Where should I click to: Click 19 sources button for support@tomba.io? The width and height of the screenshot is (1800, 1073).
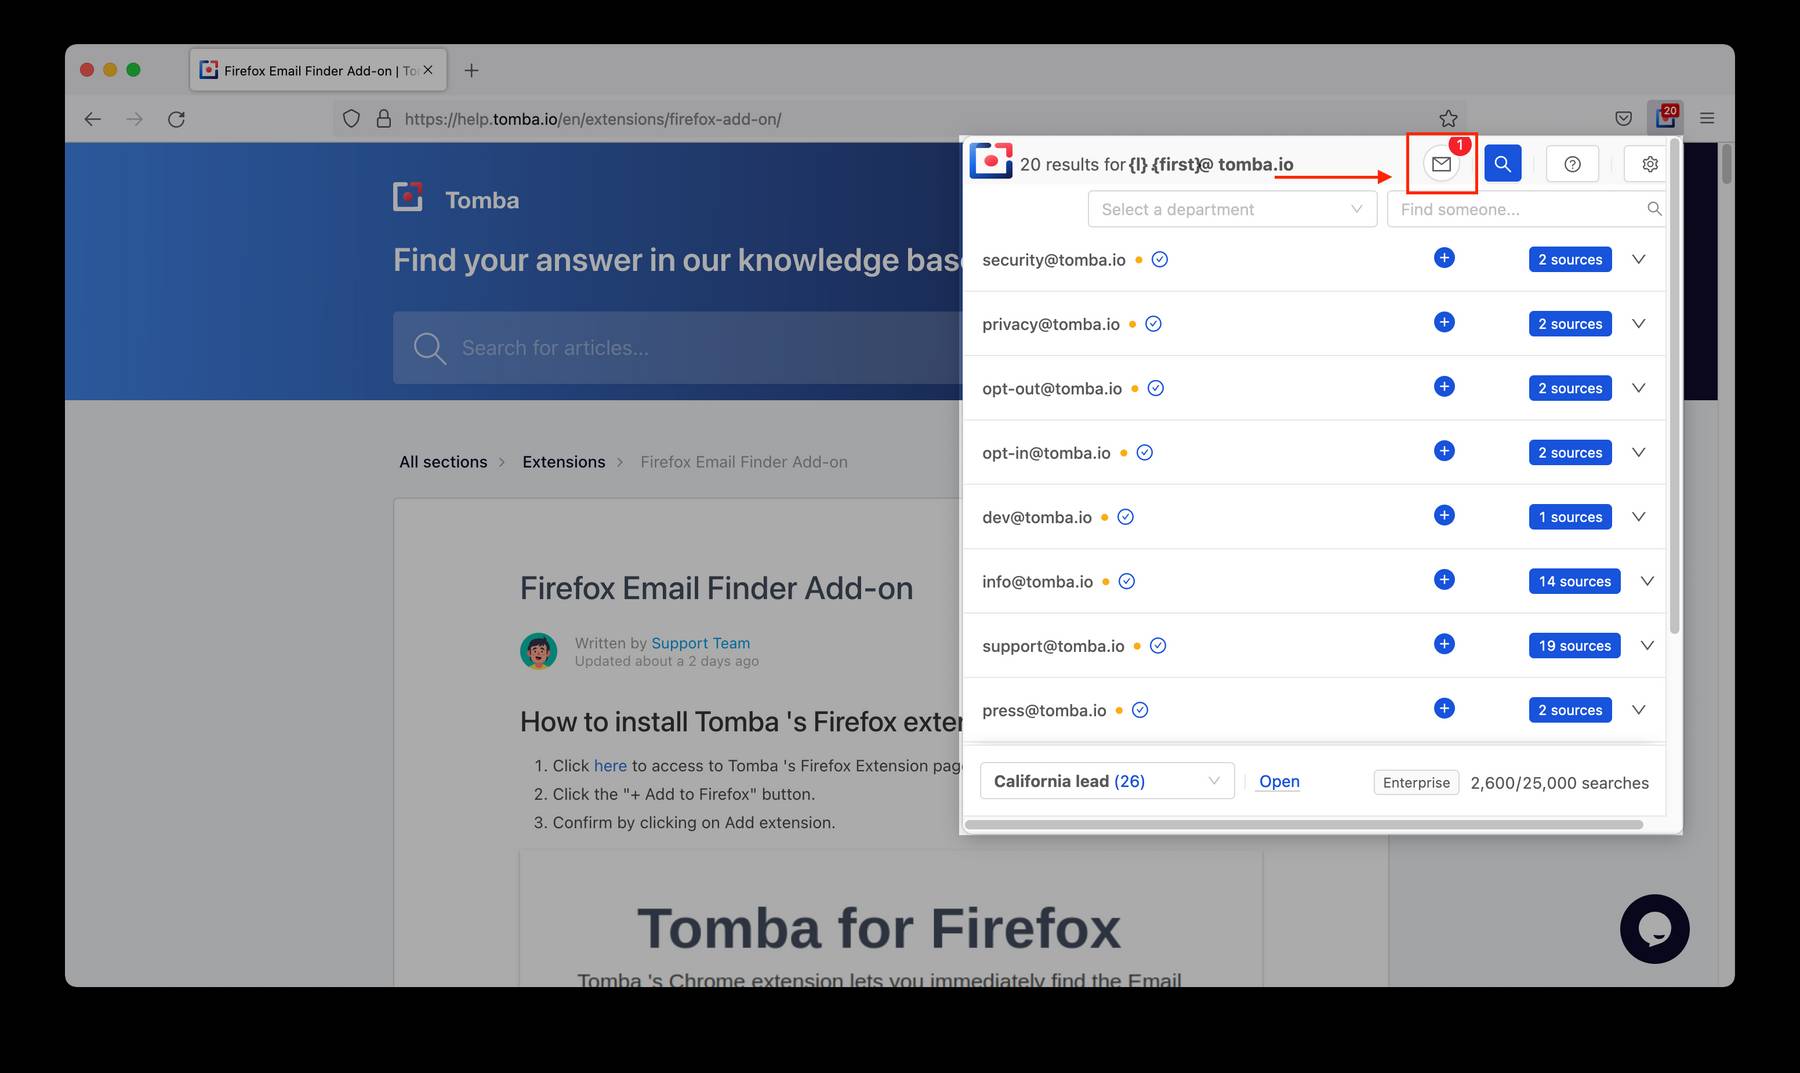pyautogui.click(x=1574, y=646)
